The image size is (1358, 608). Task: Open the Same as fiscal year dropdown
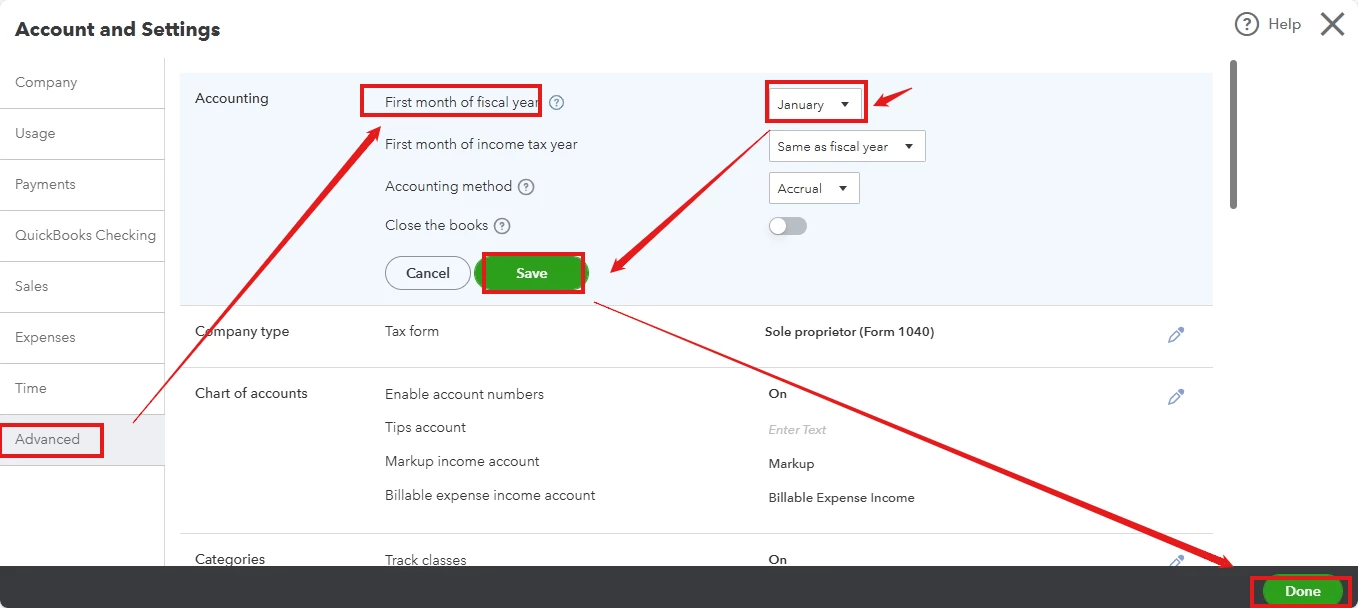[x=847, y=146]
